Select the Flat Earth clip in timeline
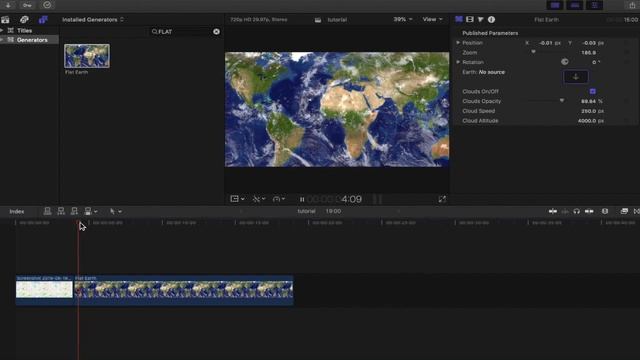The image size is (640, 360). point(184,290)
